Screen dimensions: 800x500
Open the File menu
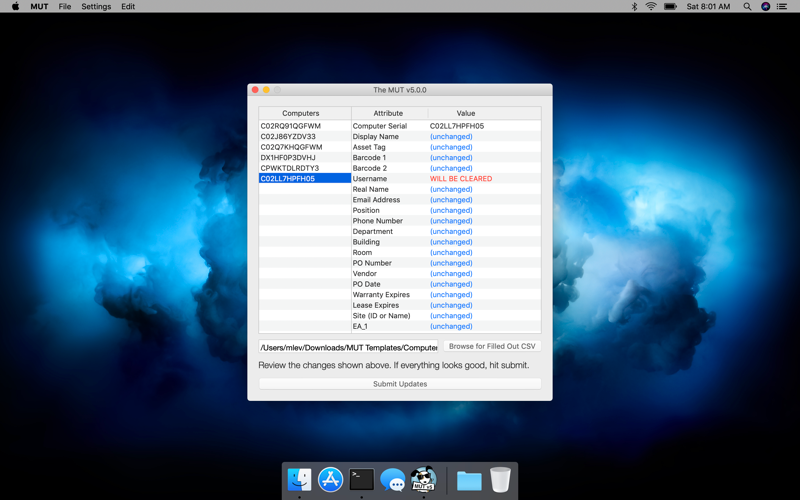pyautogui.click(x=64, y=6)
